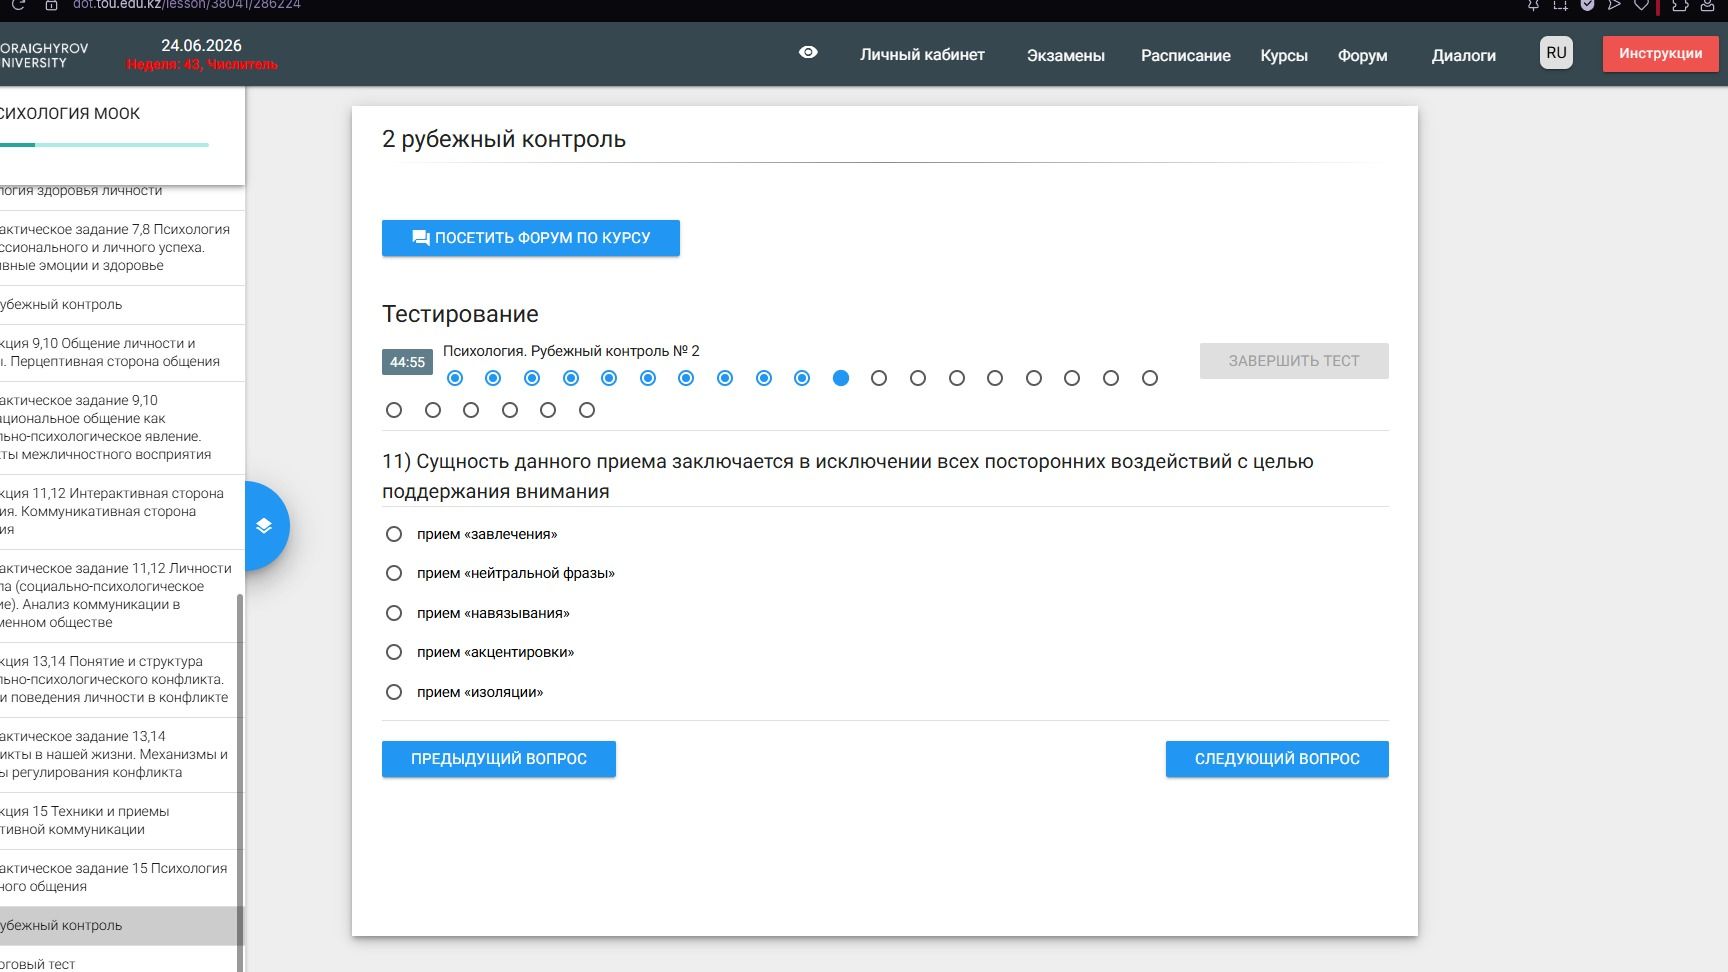Click the shield extension icon in browser toolbar
This screenshot has height=972, width=1728.
tap(1587, 5)
